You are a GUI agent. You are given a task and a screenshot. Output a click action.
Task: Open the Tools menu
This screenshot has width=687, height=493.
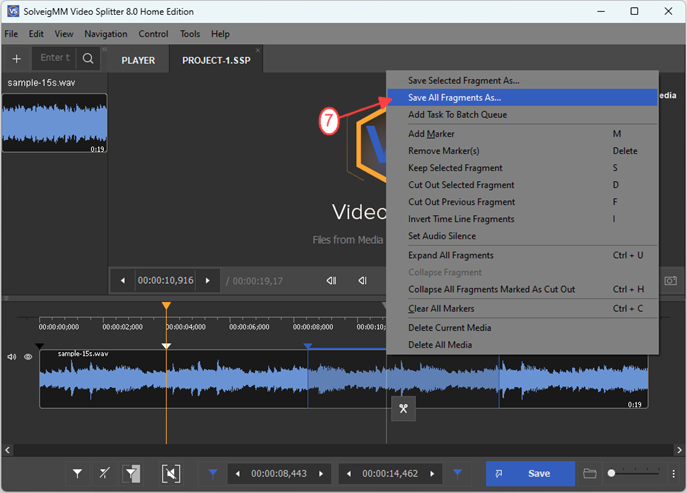pos(190,34)
